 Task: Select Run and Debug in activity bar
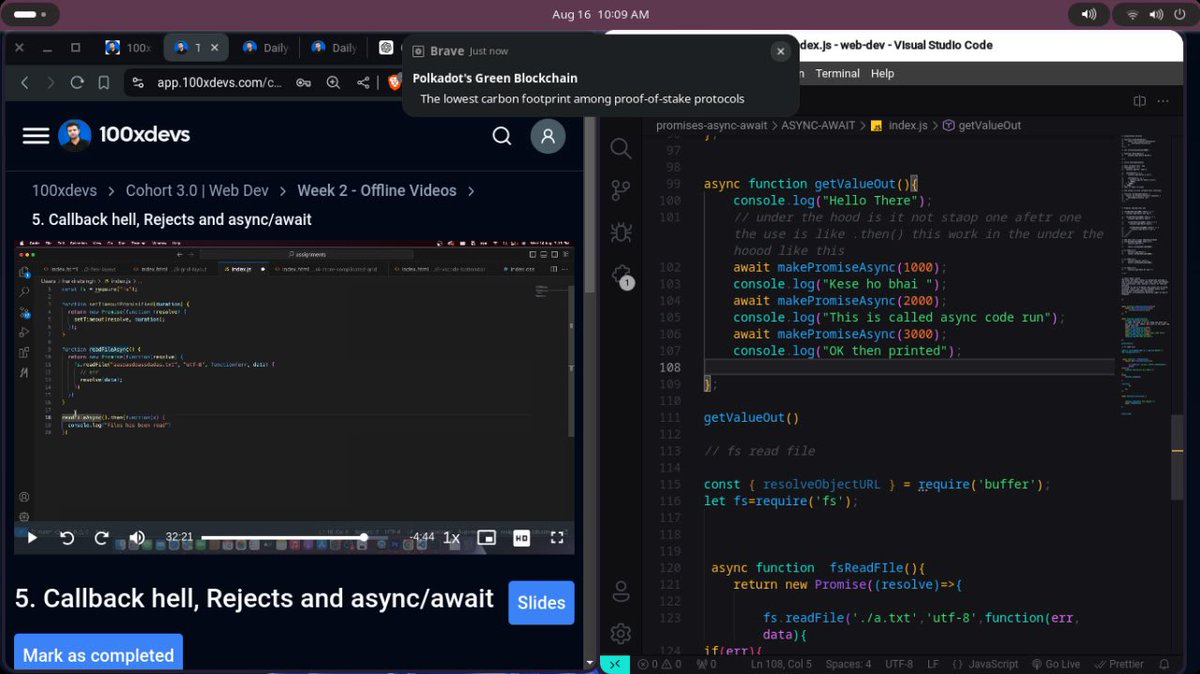coord(620,232)
